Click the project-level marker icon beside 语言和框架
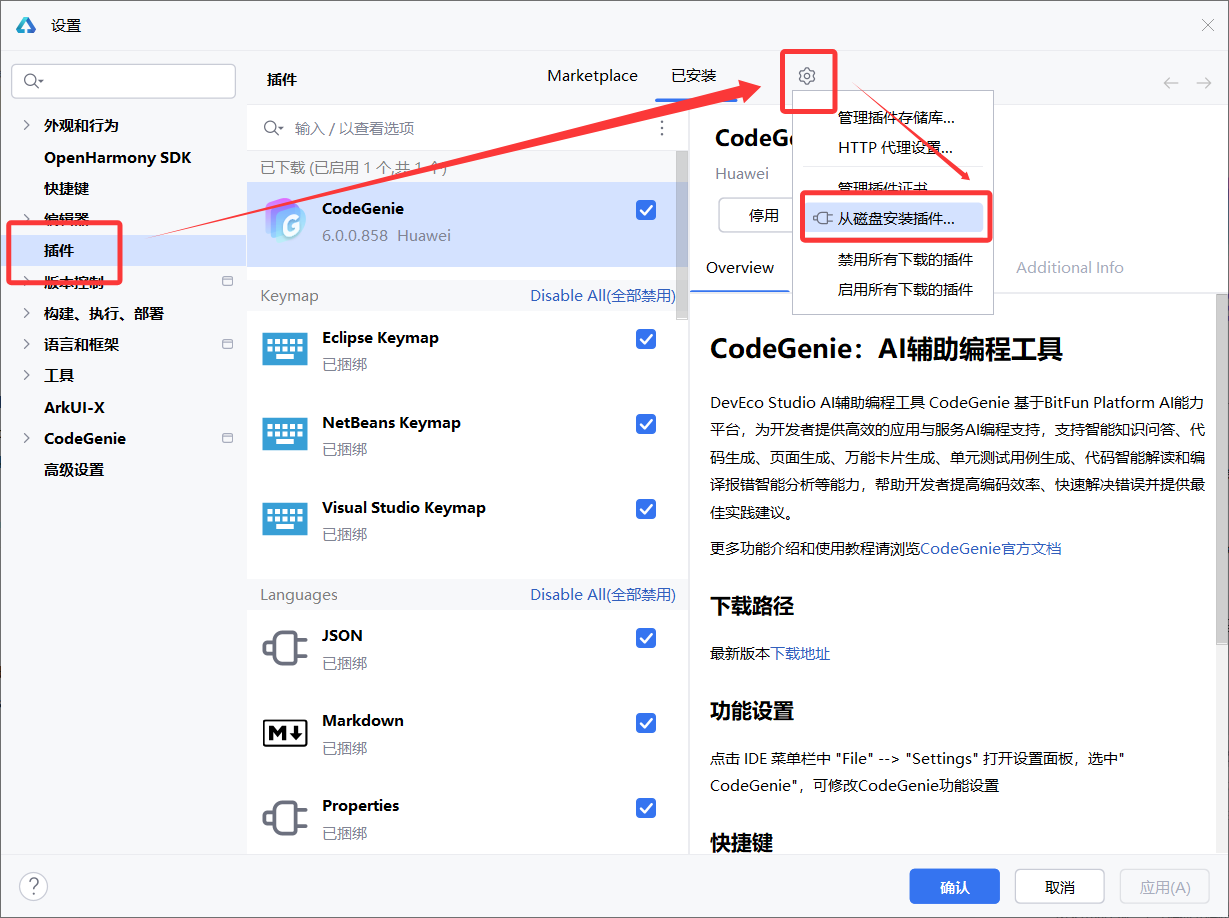Image resolution: width=1229 pixels, height=918 pixels. 227,344
